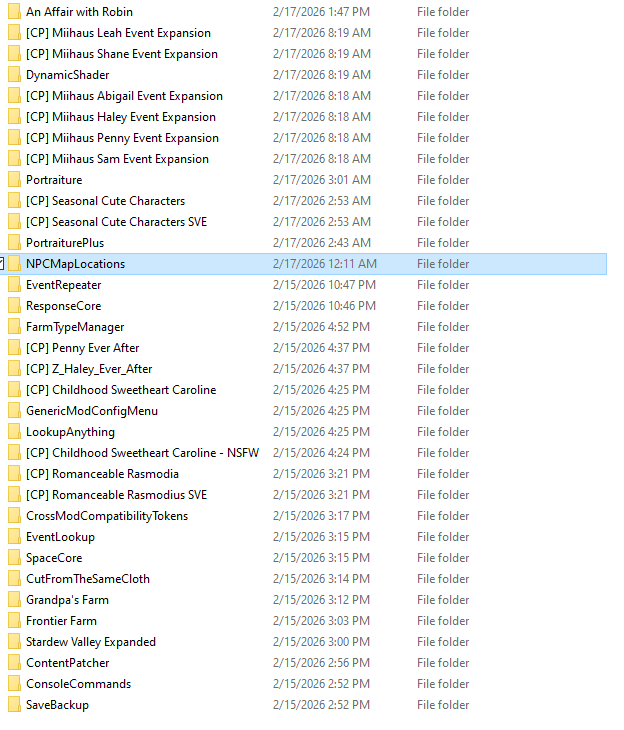Click the date 2/15/2026 4:24 PM
The image size is (624, 730).
[x=321, y=453]
